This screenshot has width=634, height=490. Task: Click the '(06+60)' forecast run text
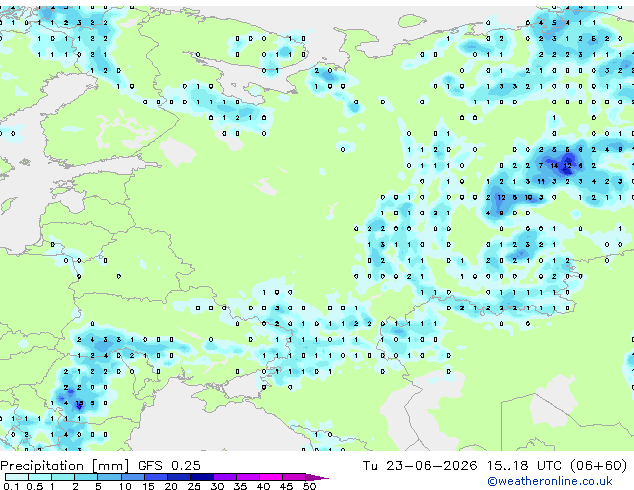pyautogui.click(x=598, y=466)
